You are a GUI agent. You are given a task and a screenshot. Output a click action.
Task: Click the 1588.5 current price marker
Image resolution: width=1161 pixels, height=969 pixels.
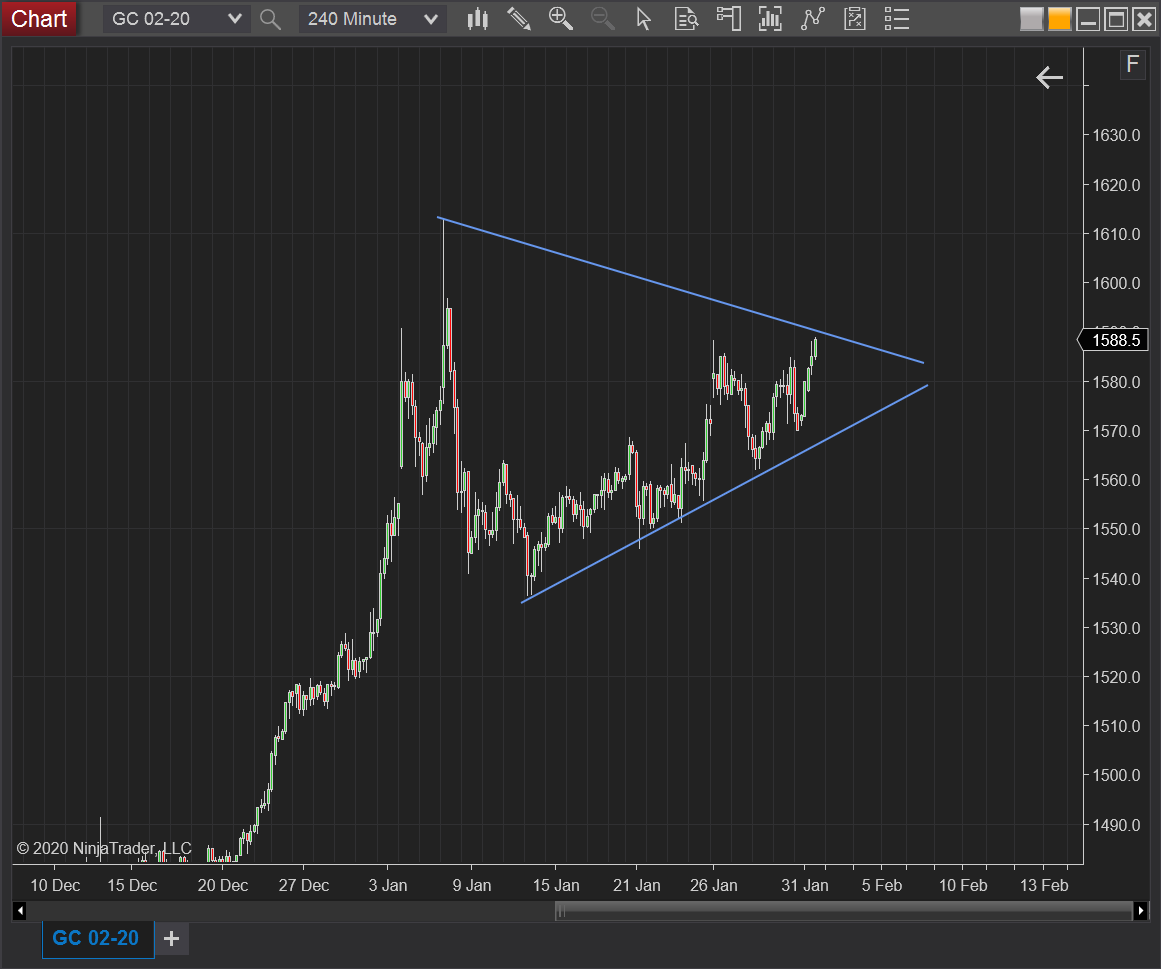1113,340
